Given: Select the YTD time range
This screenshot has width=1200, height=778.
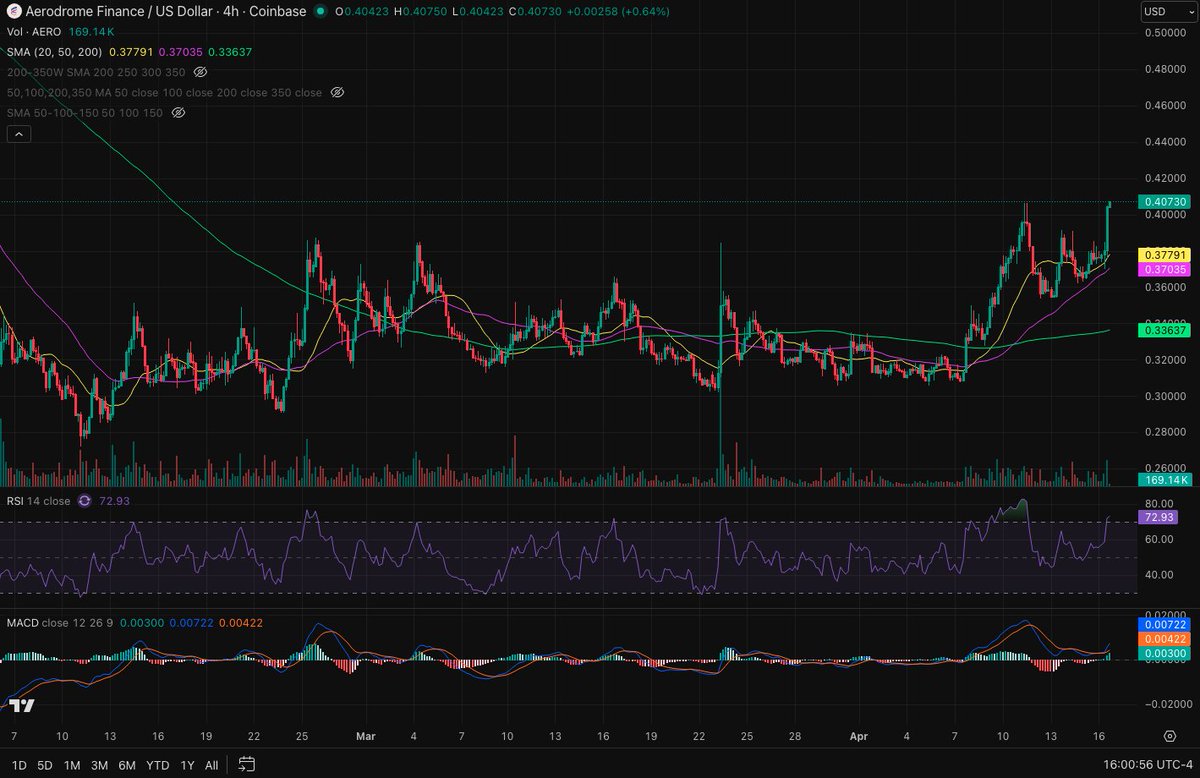Looking at the screenshot, I should coord(157,765).
